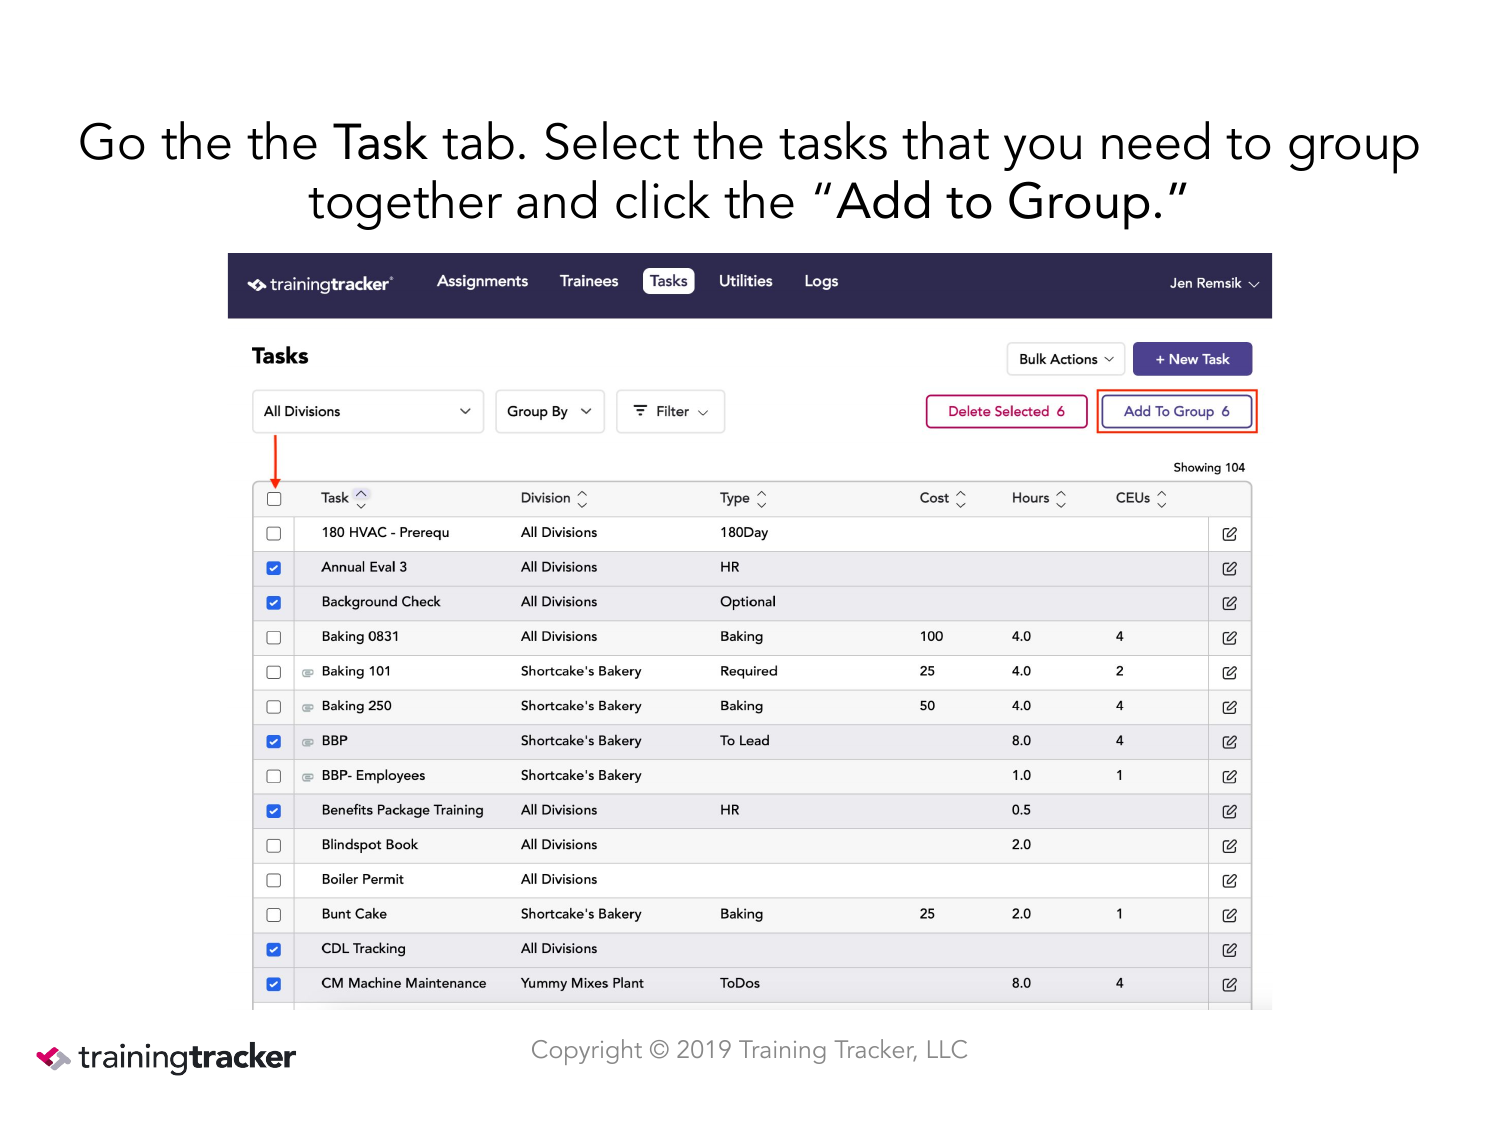Image resolution: width=1500 pixels, height=1125 pixels.
Task: Click group link icon beside Baking 101
Action: click(x=308, y=672)
